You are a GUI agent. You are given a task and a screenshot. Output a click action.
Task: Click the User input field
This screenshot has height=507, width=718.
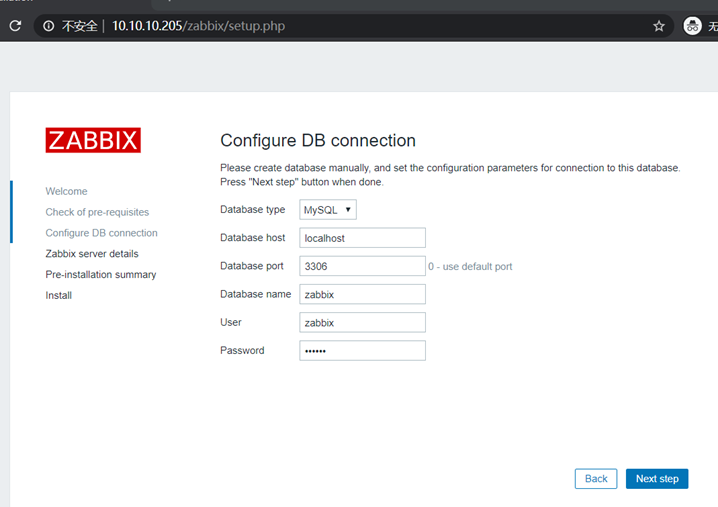(362, 322)
